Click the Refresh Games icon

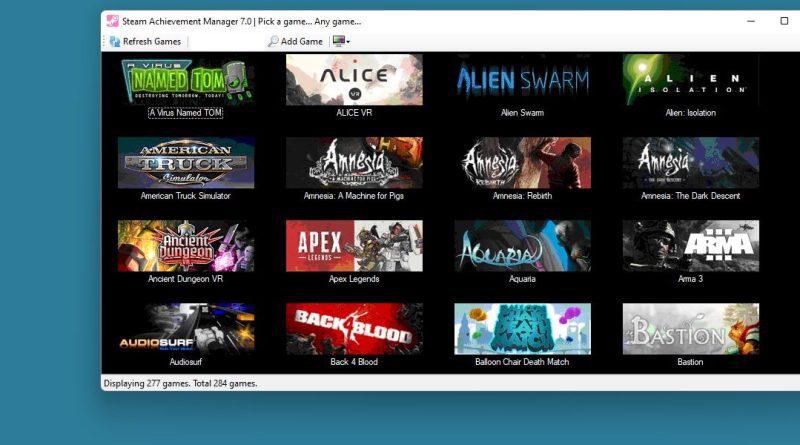coord(115,41)
